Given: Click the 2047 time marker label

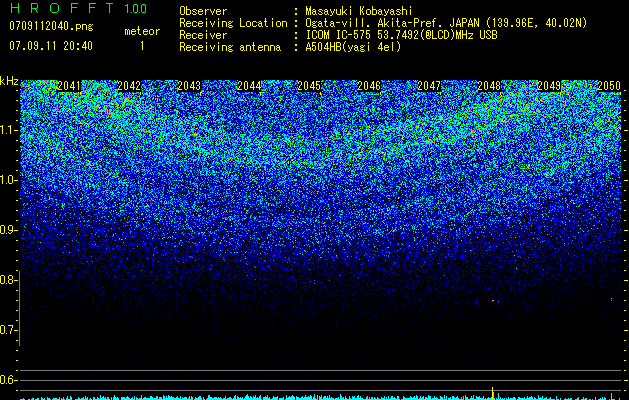Looking at the screenshot, I should [429, 86].
